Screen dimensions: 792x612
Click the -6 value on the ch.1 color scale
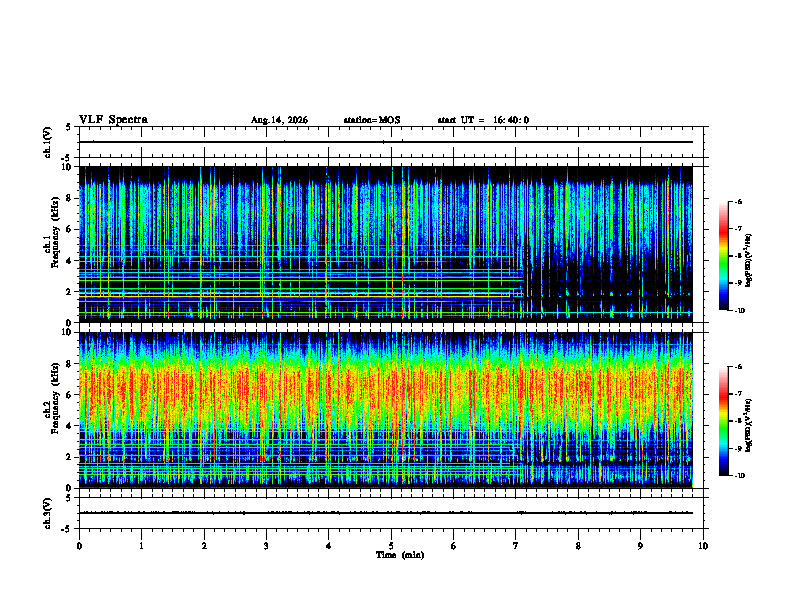pyautogui.click(x=738, y=201)
